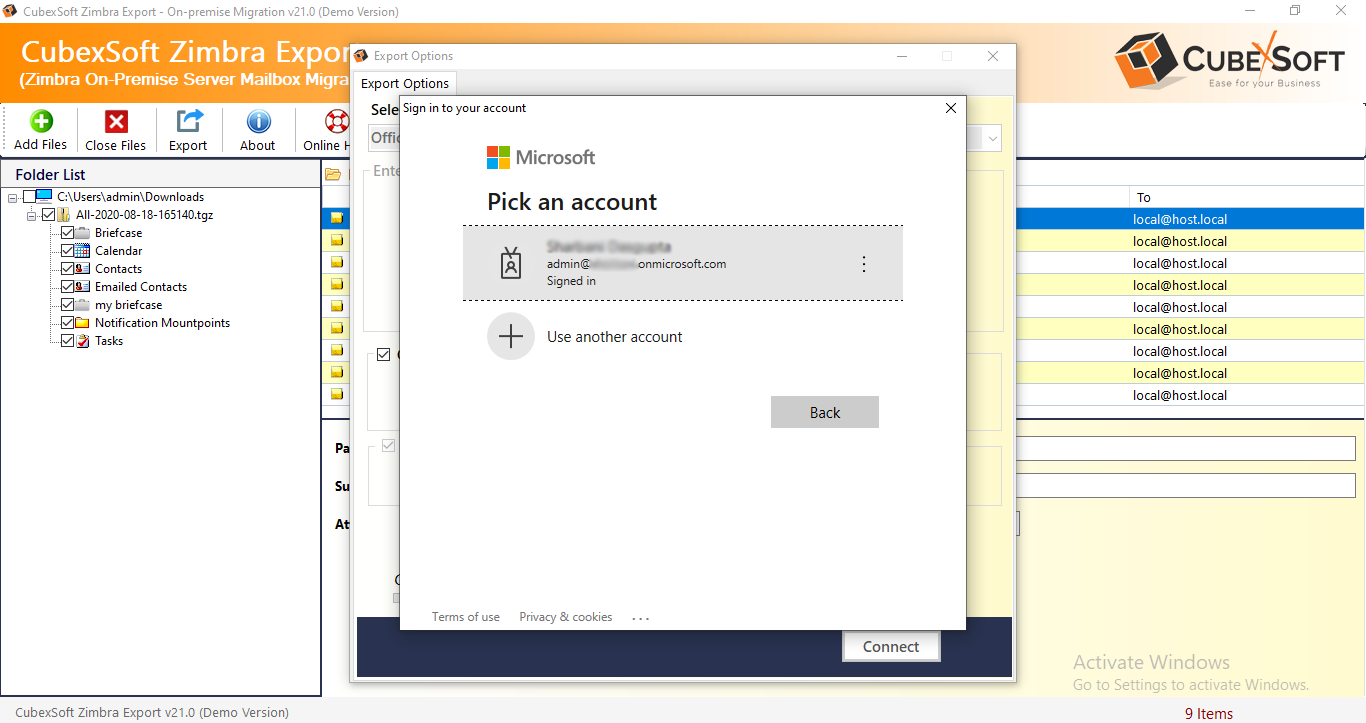Select the archive icon of All-2020-08-18-165140.tgz
This screenshot has width=1366, height=723.
[x=63, y=215]
